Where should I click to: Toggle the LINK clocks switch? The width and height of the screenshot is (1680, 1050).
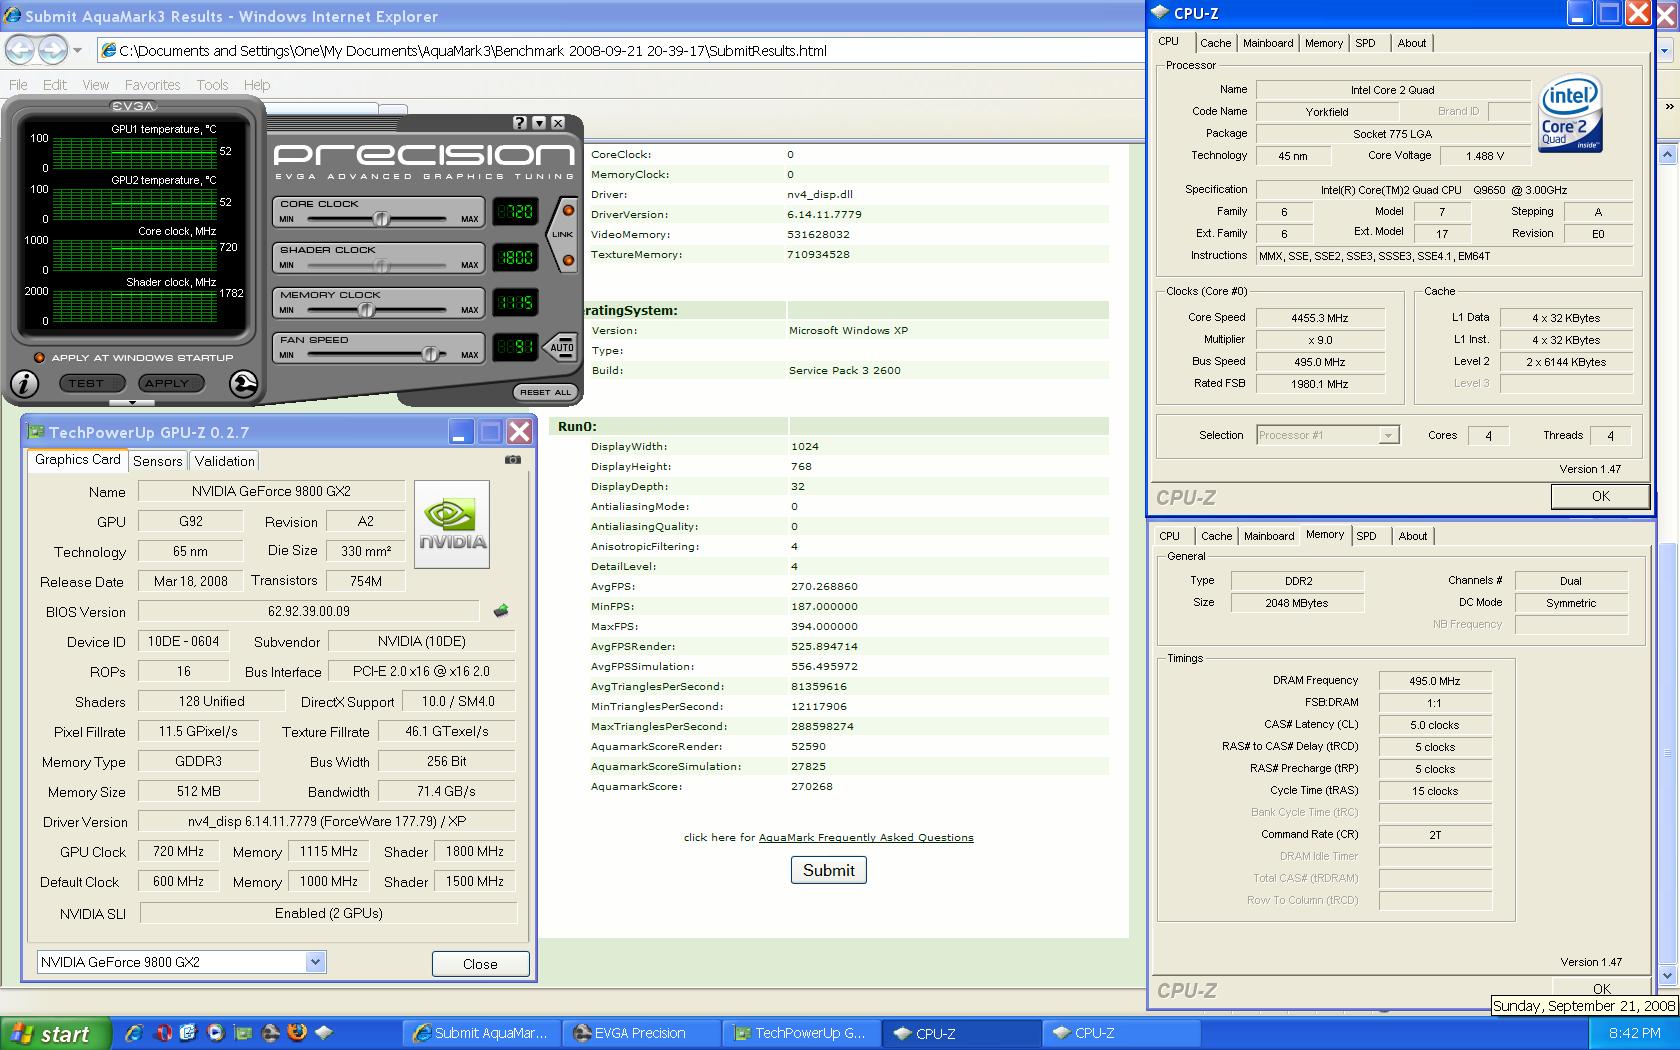[x=562, y=235]
